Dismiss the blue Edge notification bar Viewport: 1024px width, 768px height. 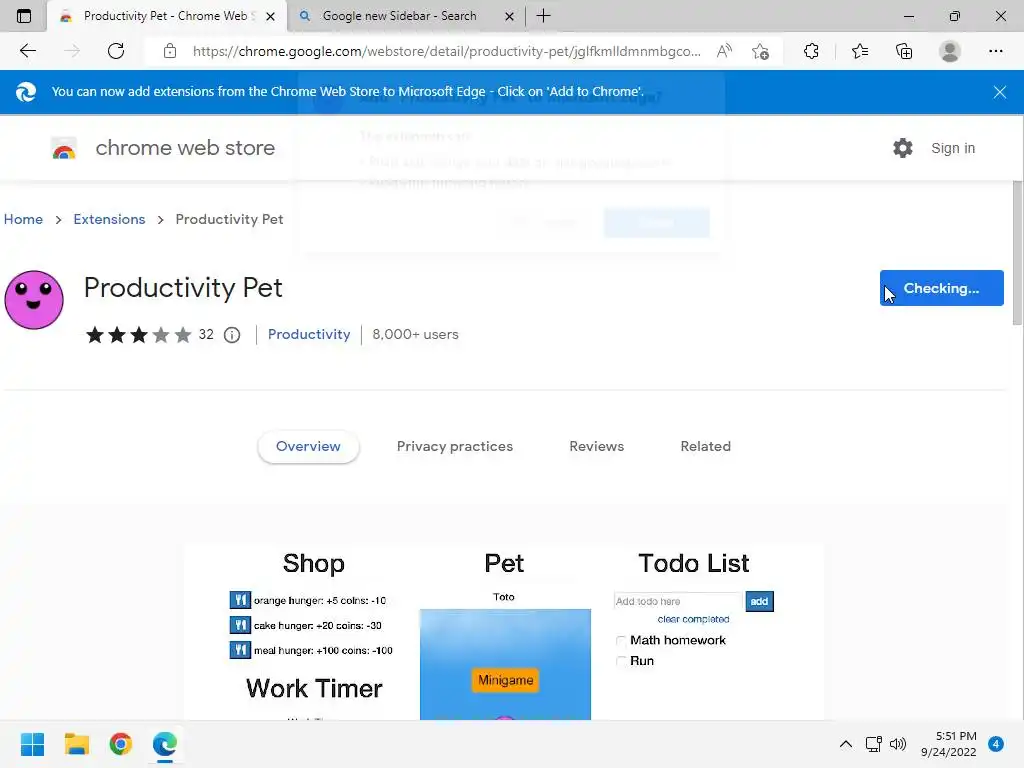(x=999, y=92)
